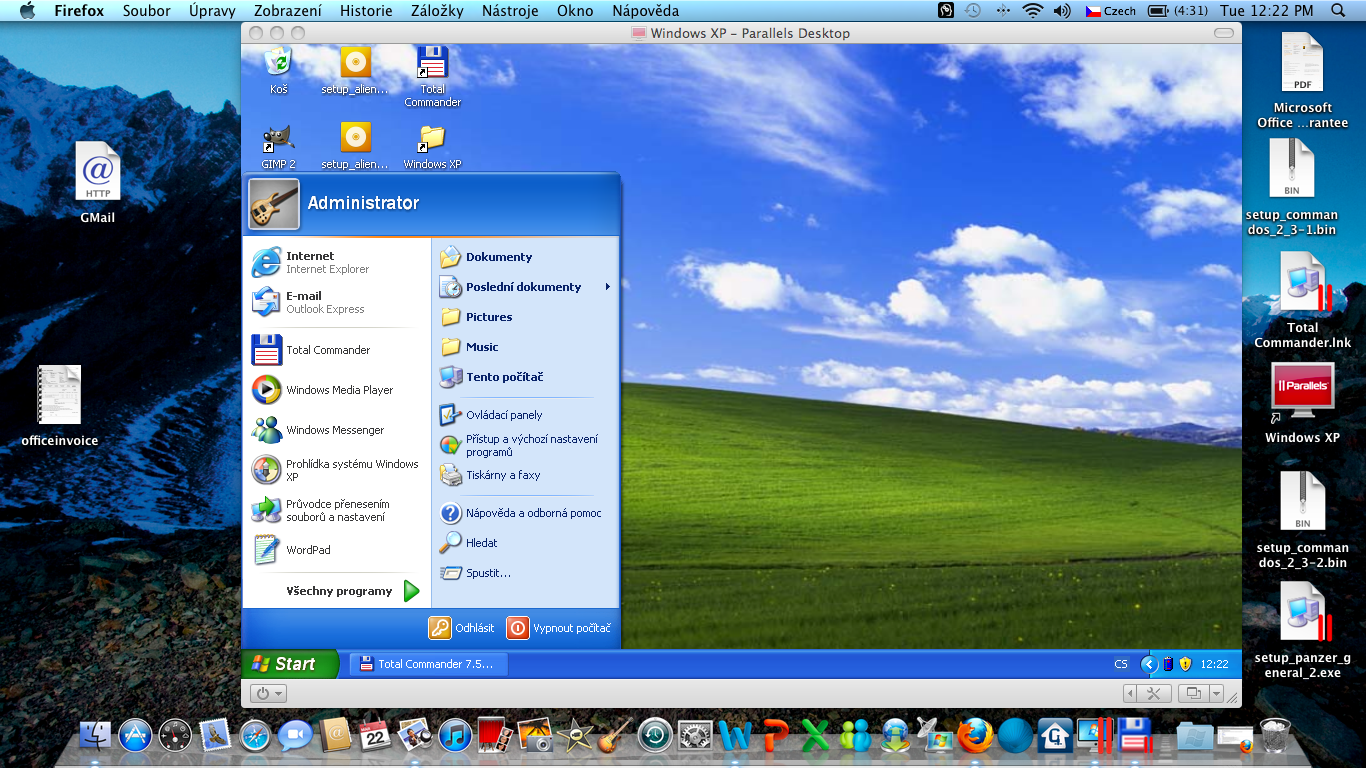Open the Apple menu
1366x768 pixels.
tap(27, 11)
